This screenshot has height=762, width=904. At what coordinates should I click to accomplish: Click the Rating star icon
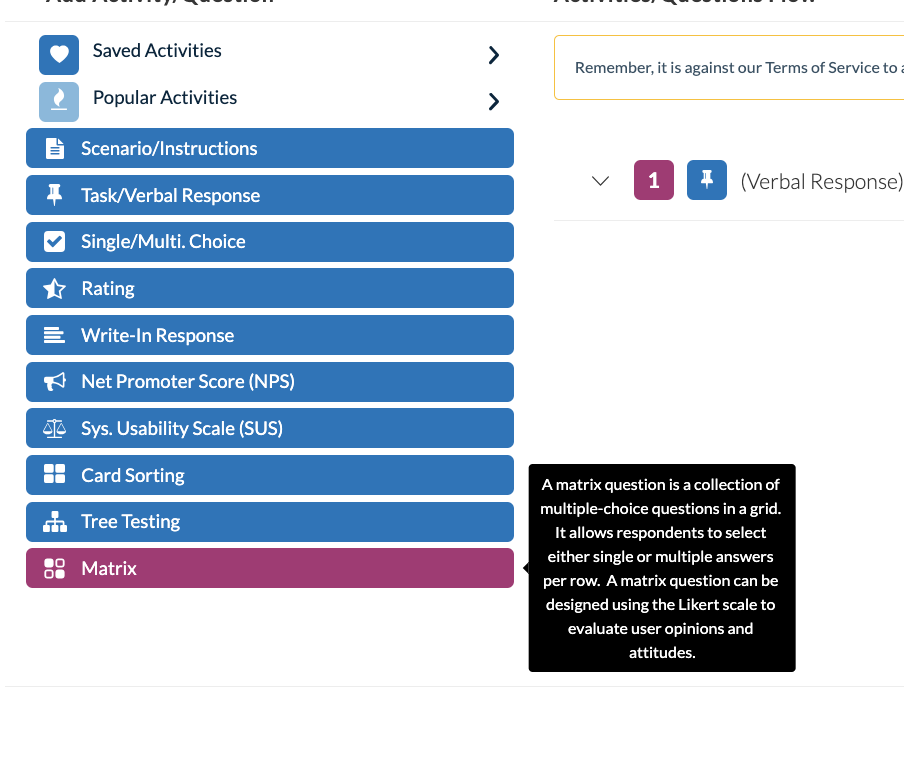coord(55,289)
